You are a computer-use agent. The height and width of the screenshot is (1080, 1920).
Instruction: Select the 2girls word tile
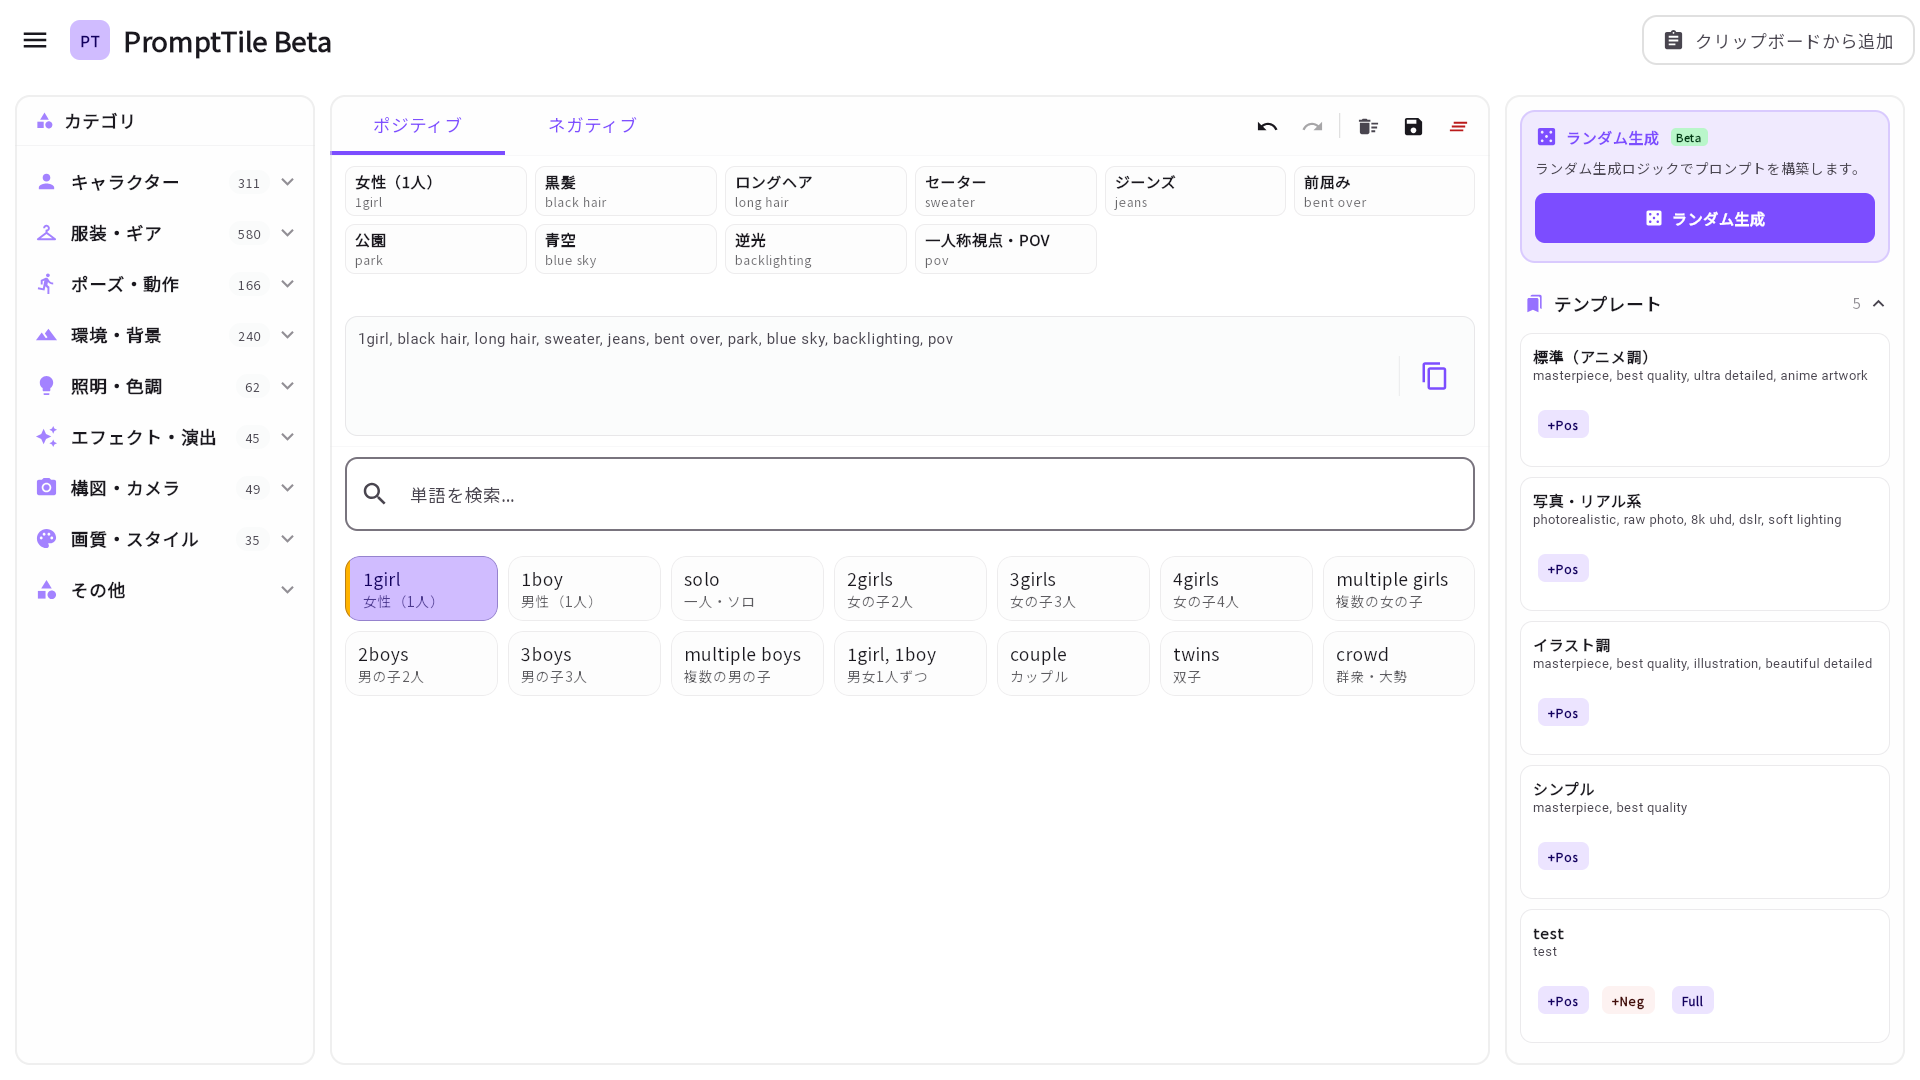click(x=910, y=589)
